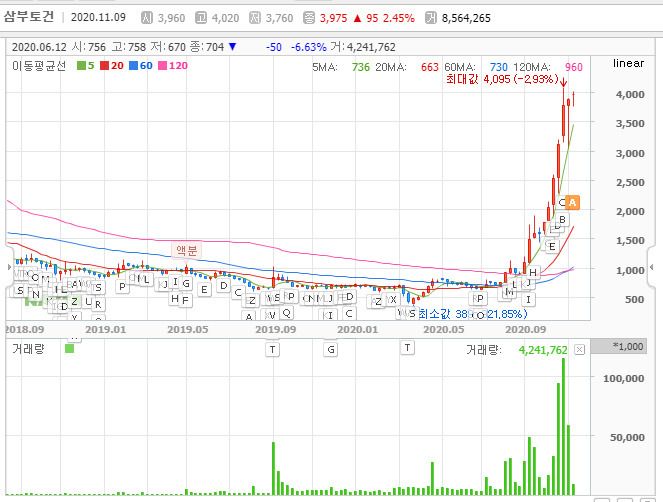
Task: Click the 4,000 price axis label
Action: pyautogui.click(x=630, y=94)
